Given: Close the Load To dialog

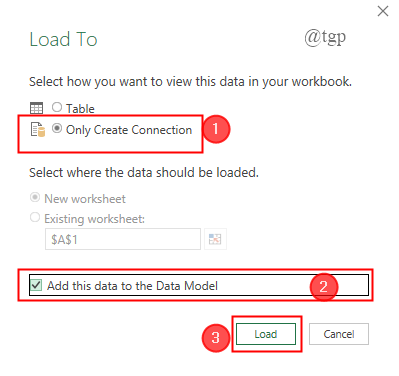Looking at the screenshot, I should point(383,11).
